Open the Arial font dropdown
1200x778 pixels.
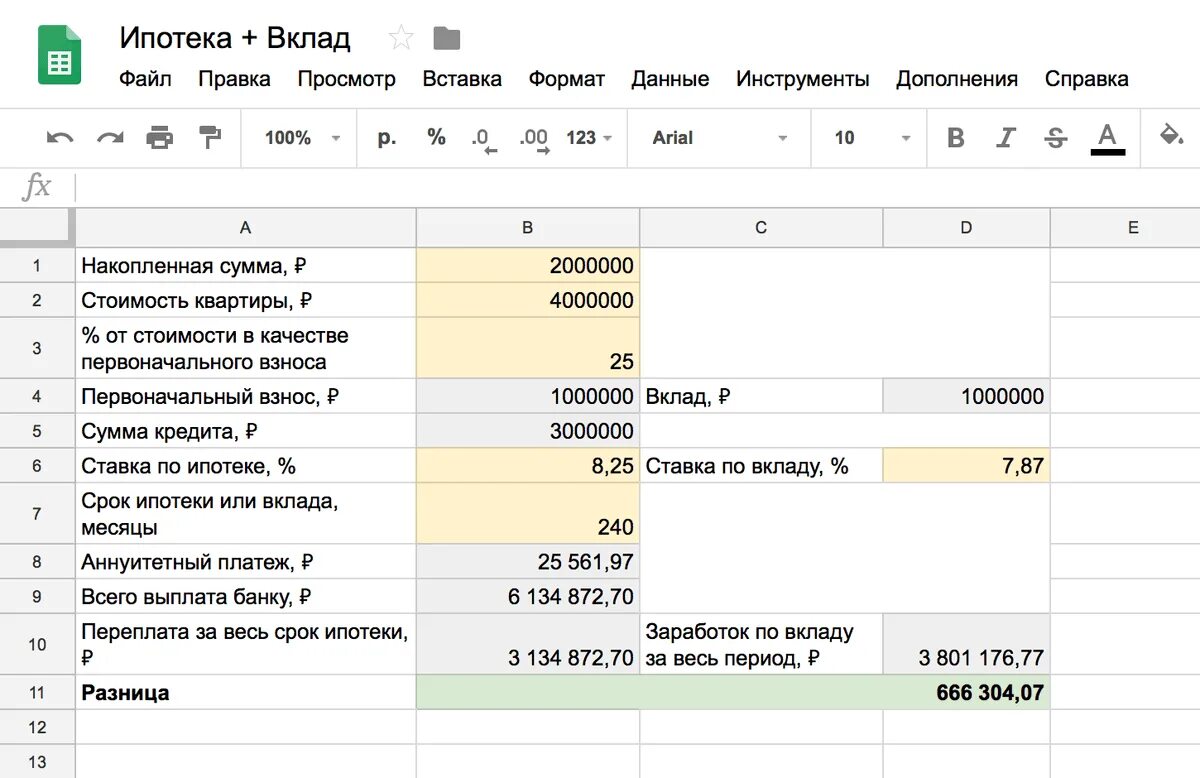pos(720,138)
